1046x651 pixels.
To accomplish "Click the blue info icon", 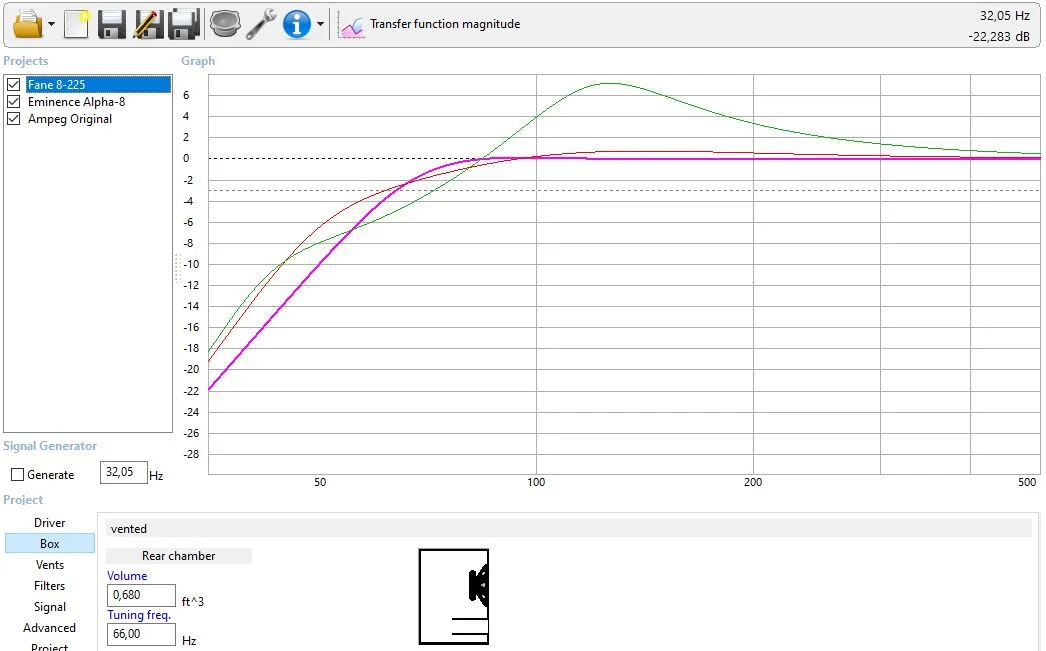I will 297,24.
